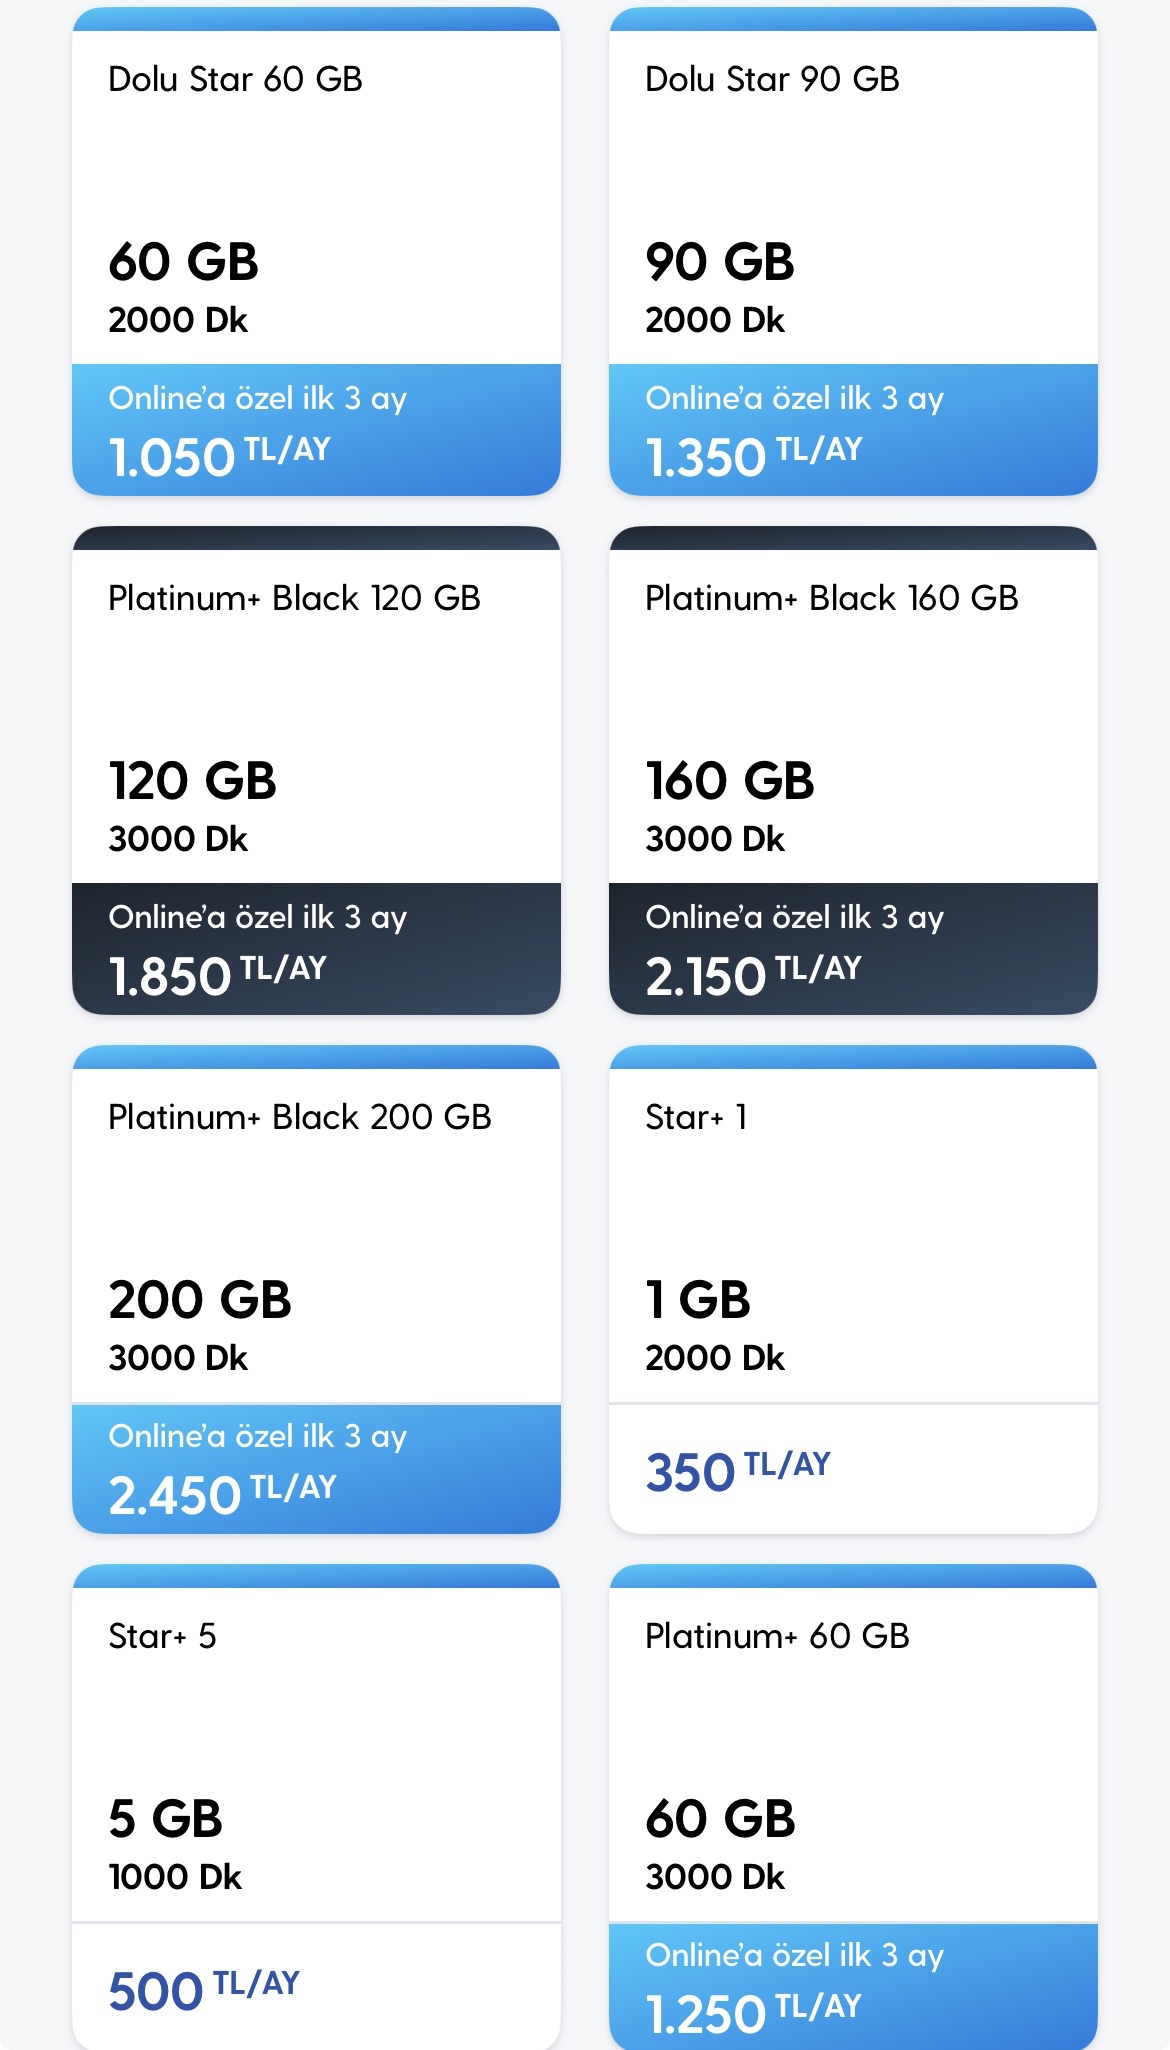Open the Star+ 1 plan title
The image size is (1170, 2050).
[x=696, y=1117]
